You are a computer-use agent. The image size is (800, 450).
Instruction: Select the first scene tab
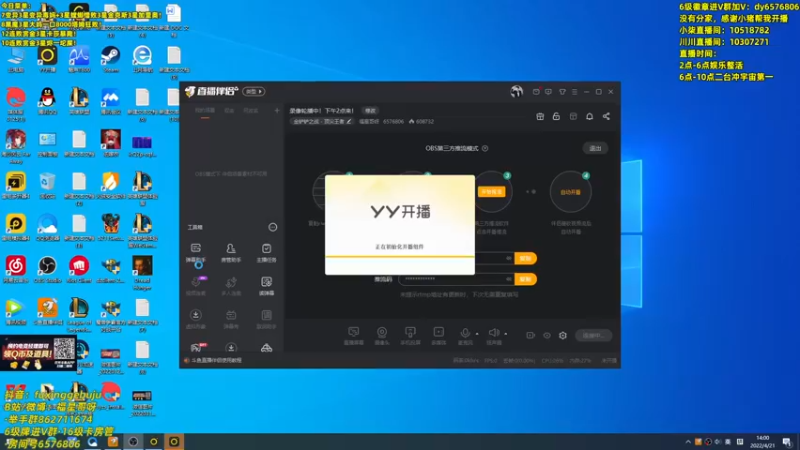(205, 110)
